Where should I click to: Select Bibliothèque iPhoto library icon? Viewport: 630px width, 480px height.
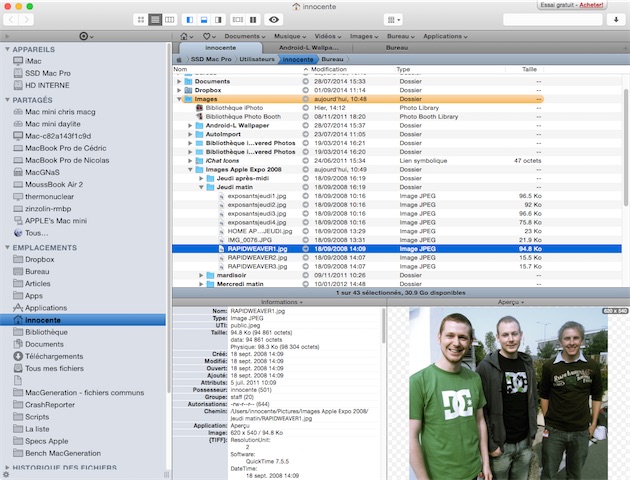(x=199, y=108)
